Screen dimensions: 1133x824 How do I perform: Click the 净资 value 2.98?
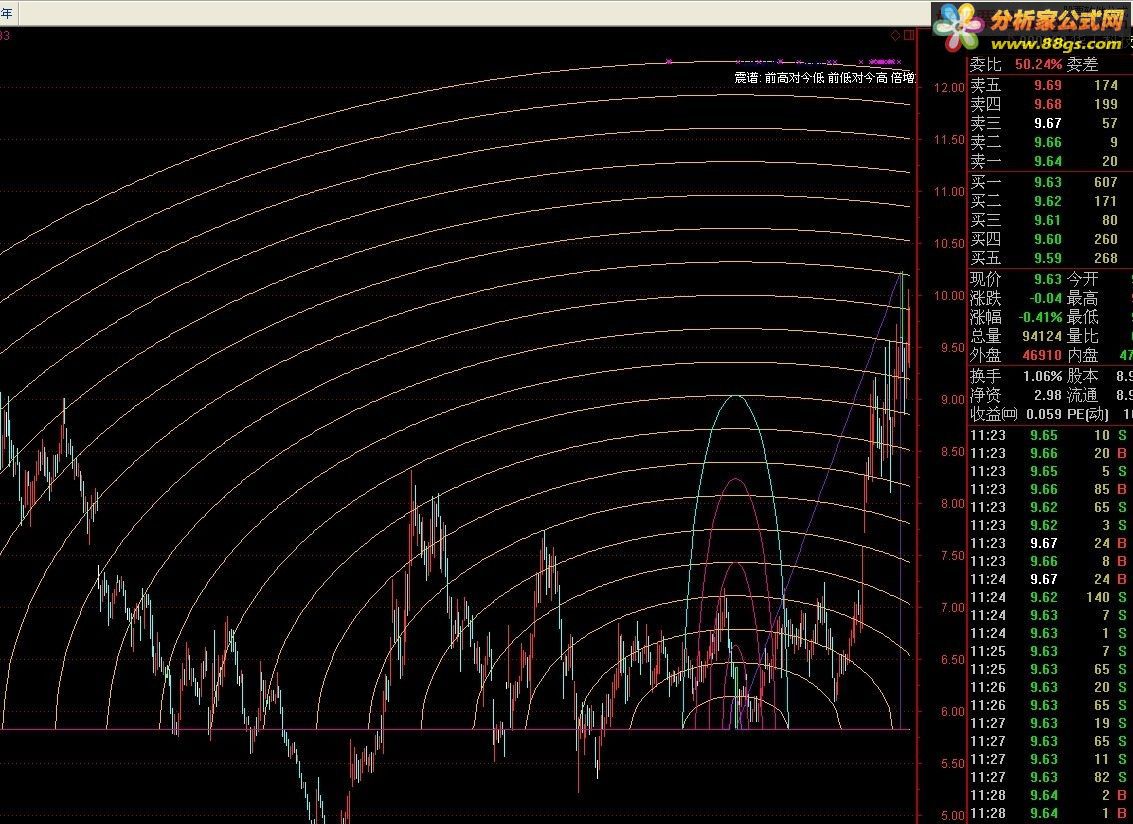click(x=1048, y=395)
